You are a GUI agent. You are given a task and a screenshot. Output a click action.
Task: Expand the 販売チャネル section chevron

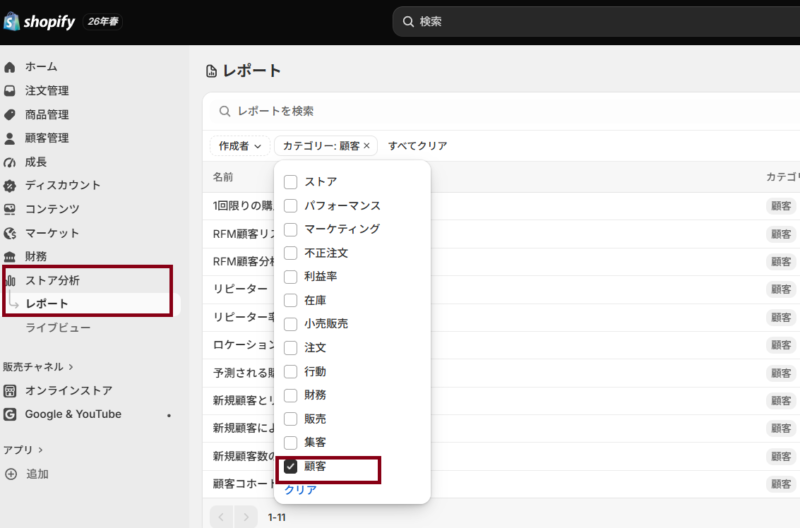pos(71,367)
